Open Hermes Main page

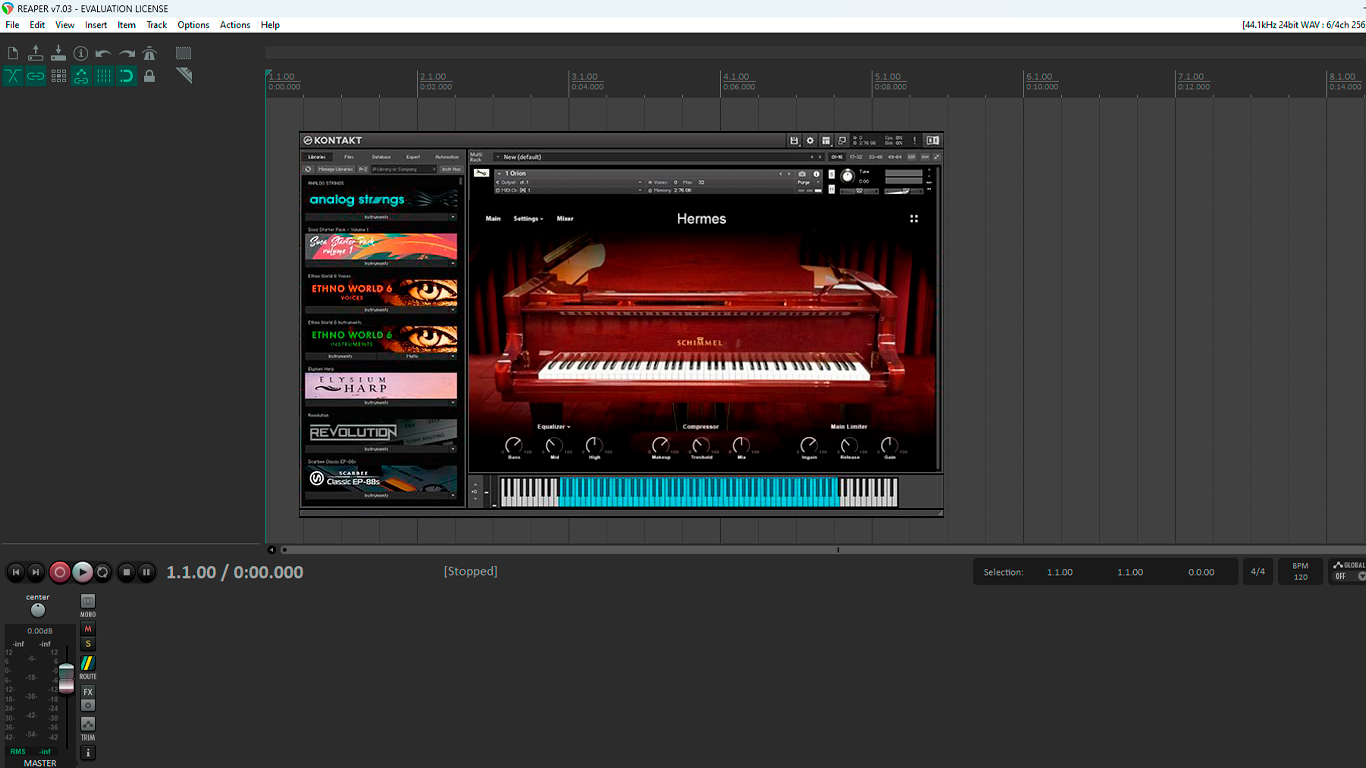493,219
